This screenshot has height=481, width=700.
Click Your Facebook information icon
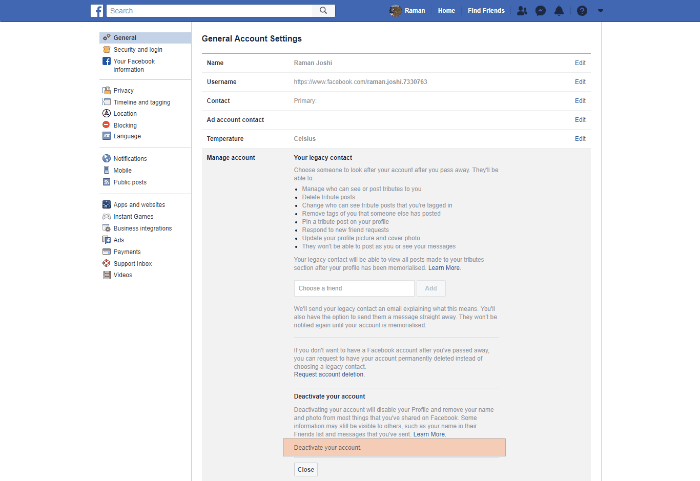coord(107,61)
